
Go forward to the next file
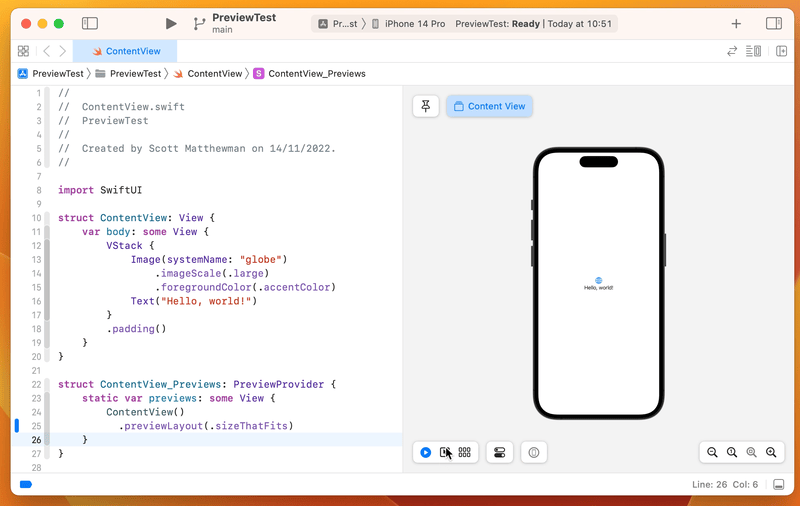[62, 51]
